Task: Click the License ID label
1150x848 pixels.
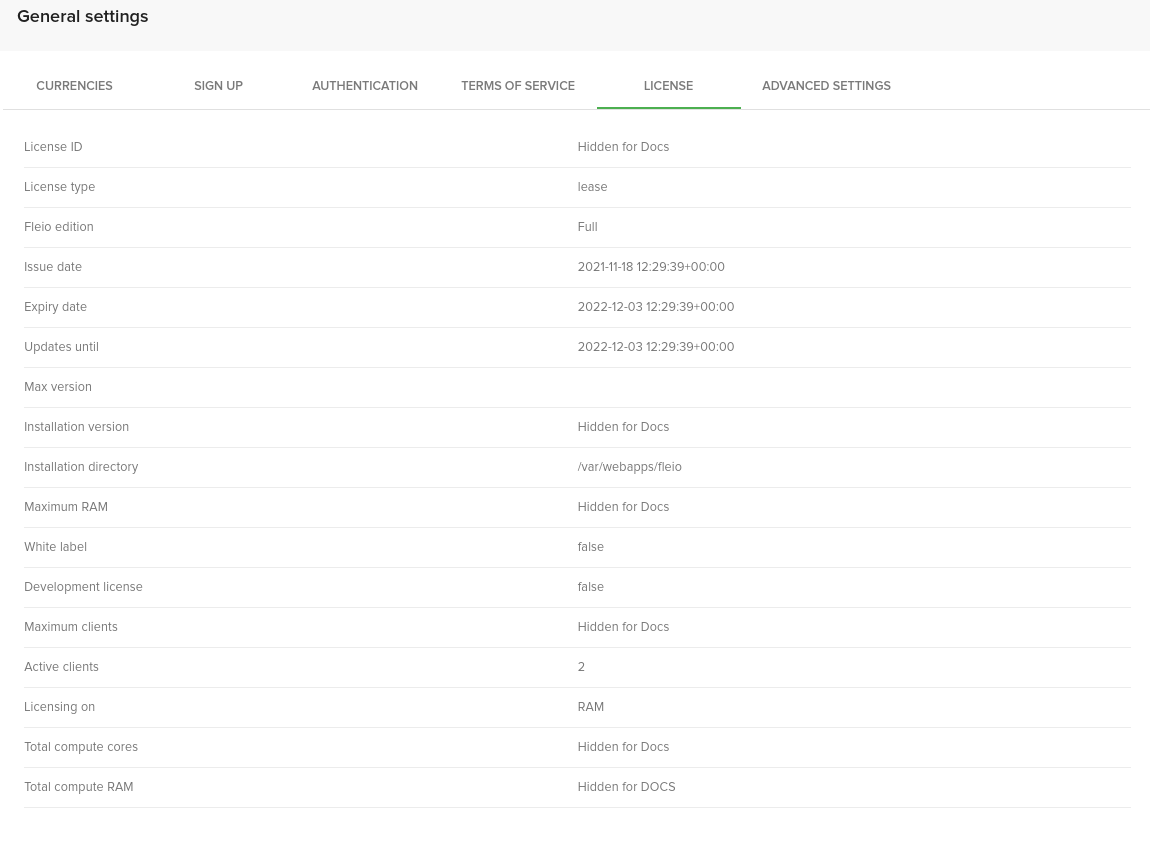Action: pyautogui.click(x=53, y=147)
